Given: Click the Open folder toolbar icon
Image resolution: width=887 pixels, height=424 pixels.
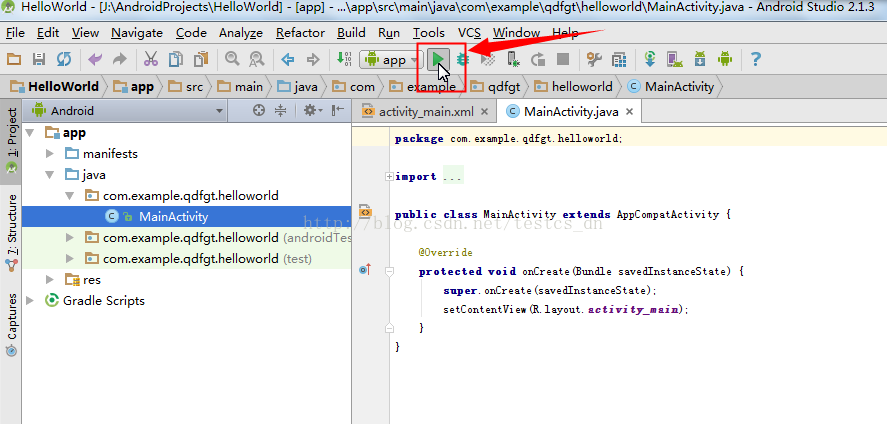Looking at the screenshot, I should [14, 59].
